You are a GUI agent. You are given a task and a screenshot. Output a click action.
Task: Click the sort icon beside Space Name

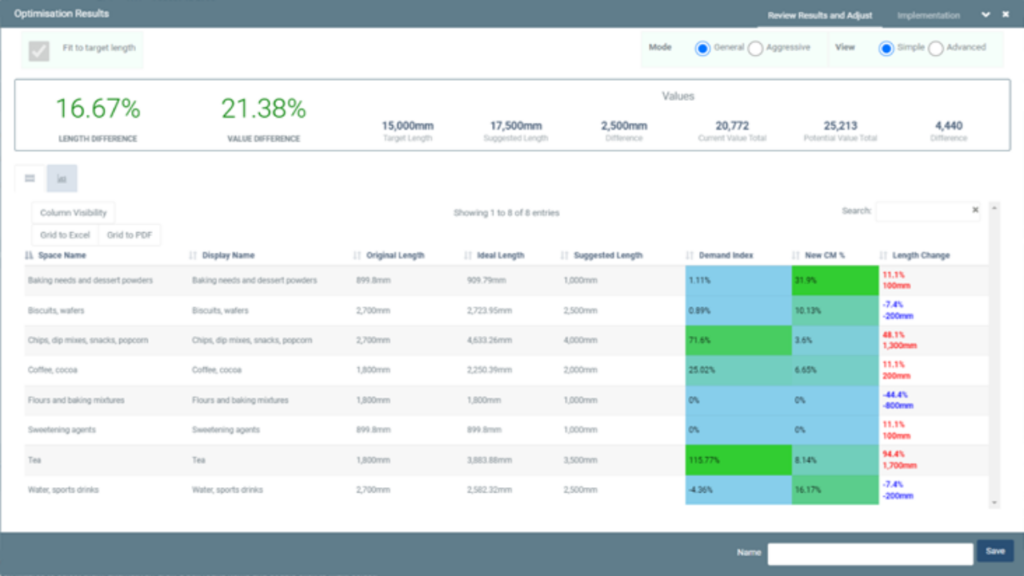(29, 256)
